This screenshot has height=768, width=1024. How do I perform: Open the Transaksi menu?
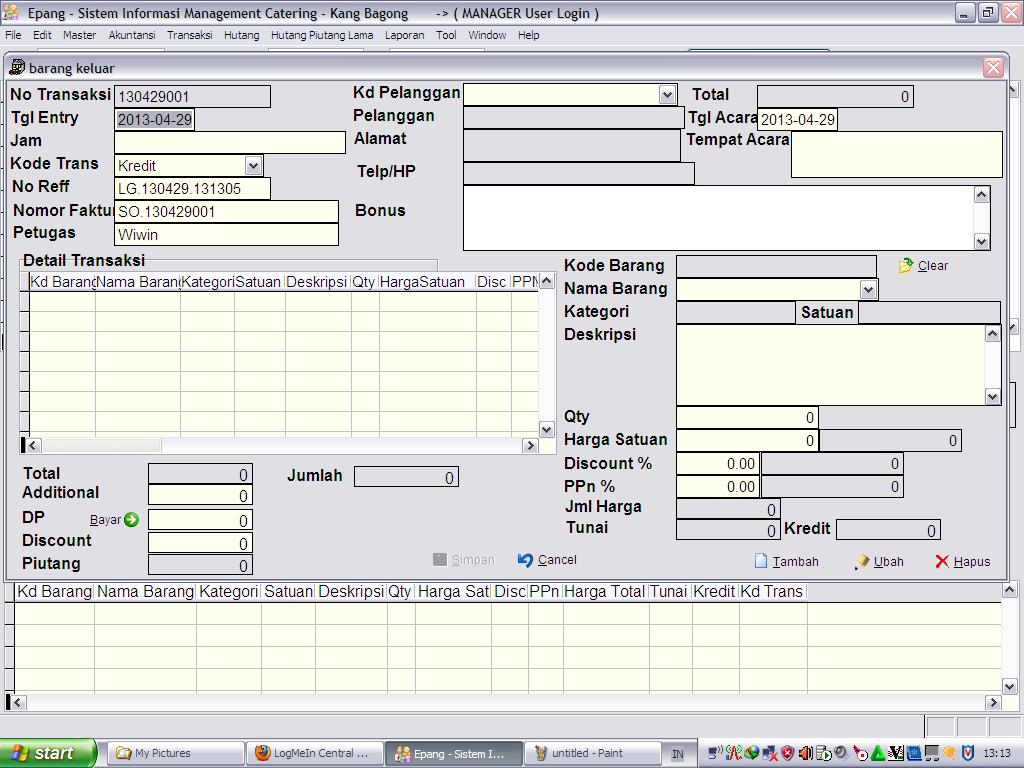pos(189,35)
